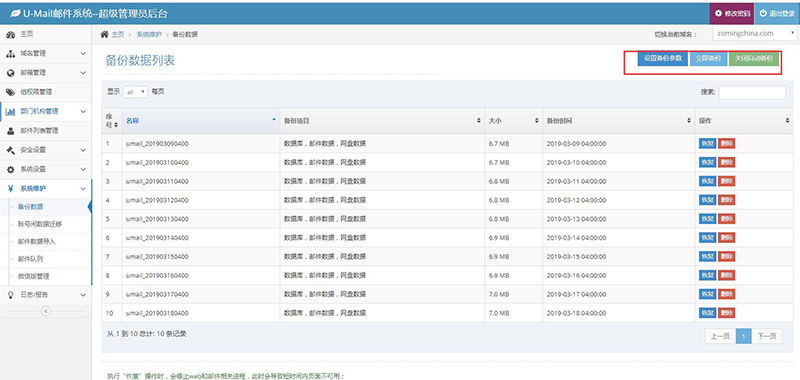The image size is (800, 380).
Task: Click 恢复 for umail_201903090400
Action: [x=707, y=144]
